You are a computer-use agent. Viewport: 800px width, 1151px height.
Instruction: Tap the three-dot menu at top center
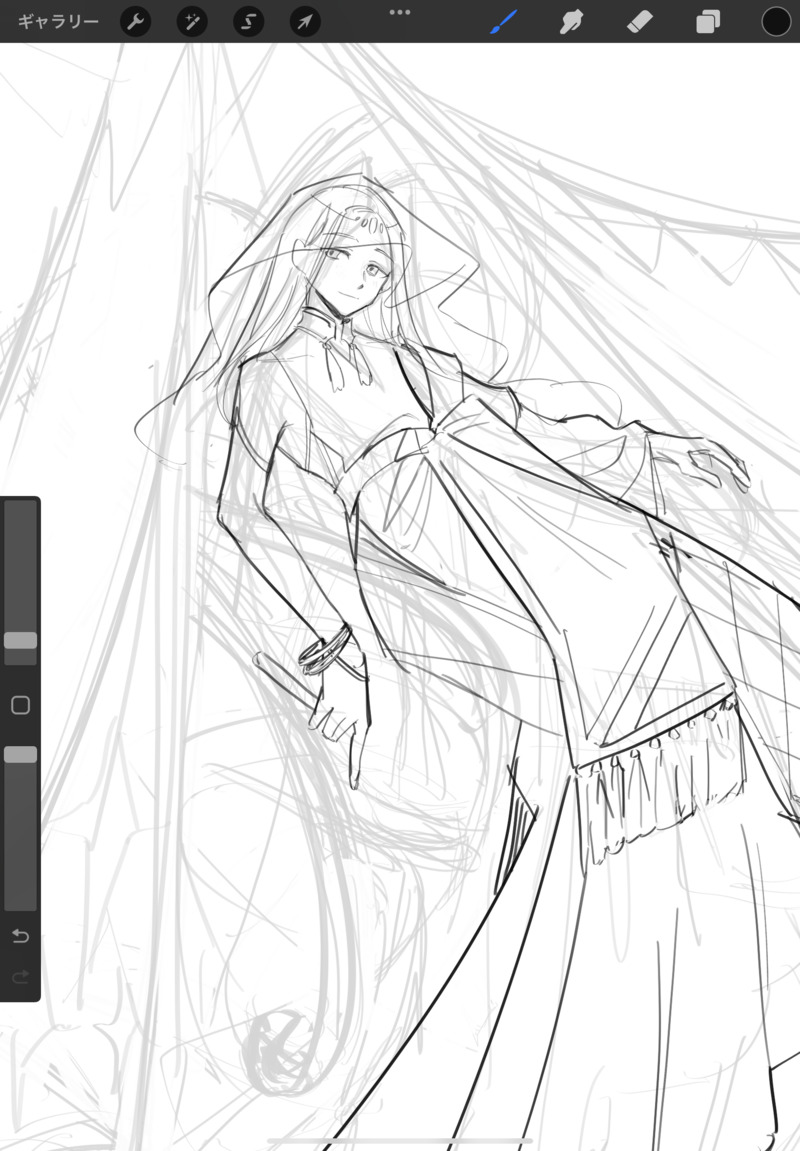click(x=400, y=12)
